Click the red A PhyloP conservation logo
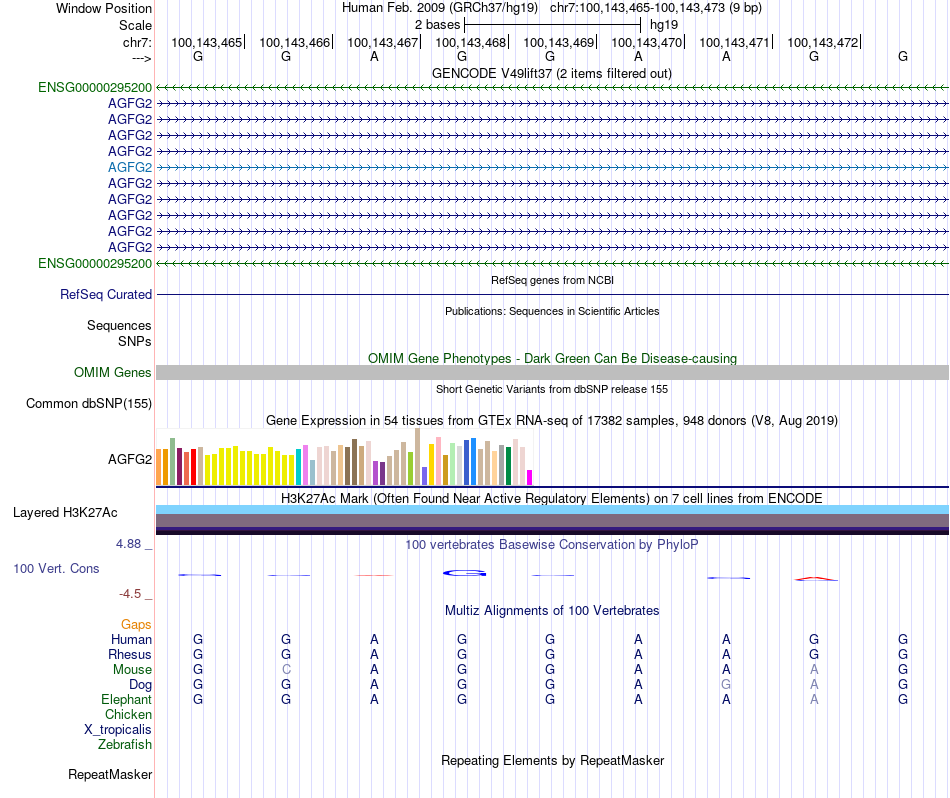950x798 pixels. coord(815,579)
